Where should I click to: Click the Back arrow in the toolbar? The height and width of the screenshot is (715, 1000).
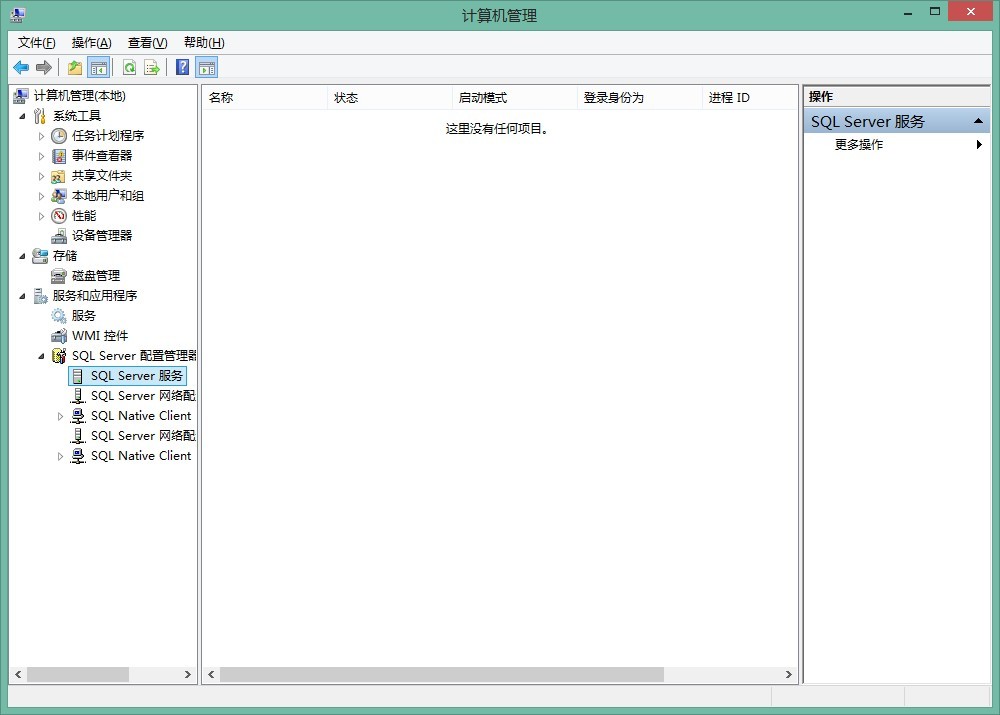coord(21,67)
